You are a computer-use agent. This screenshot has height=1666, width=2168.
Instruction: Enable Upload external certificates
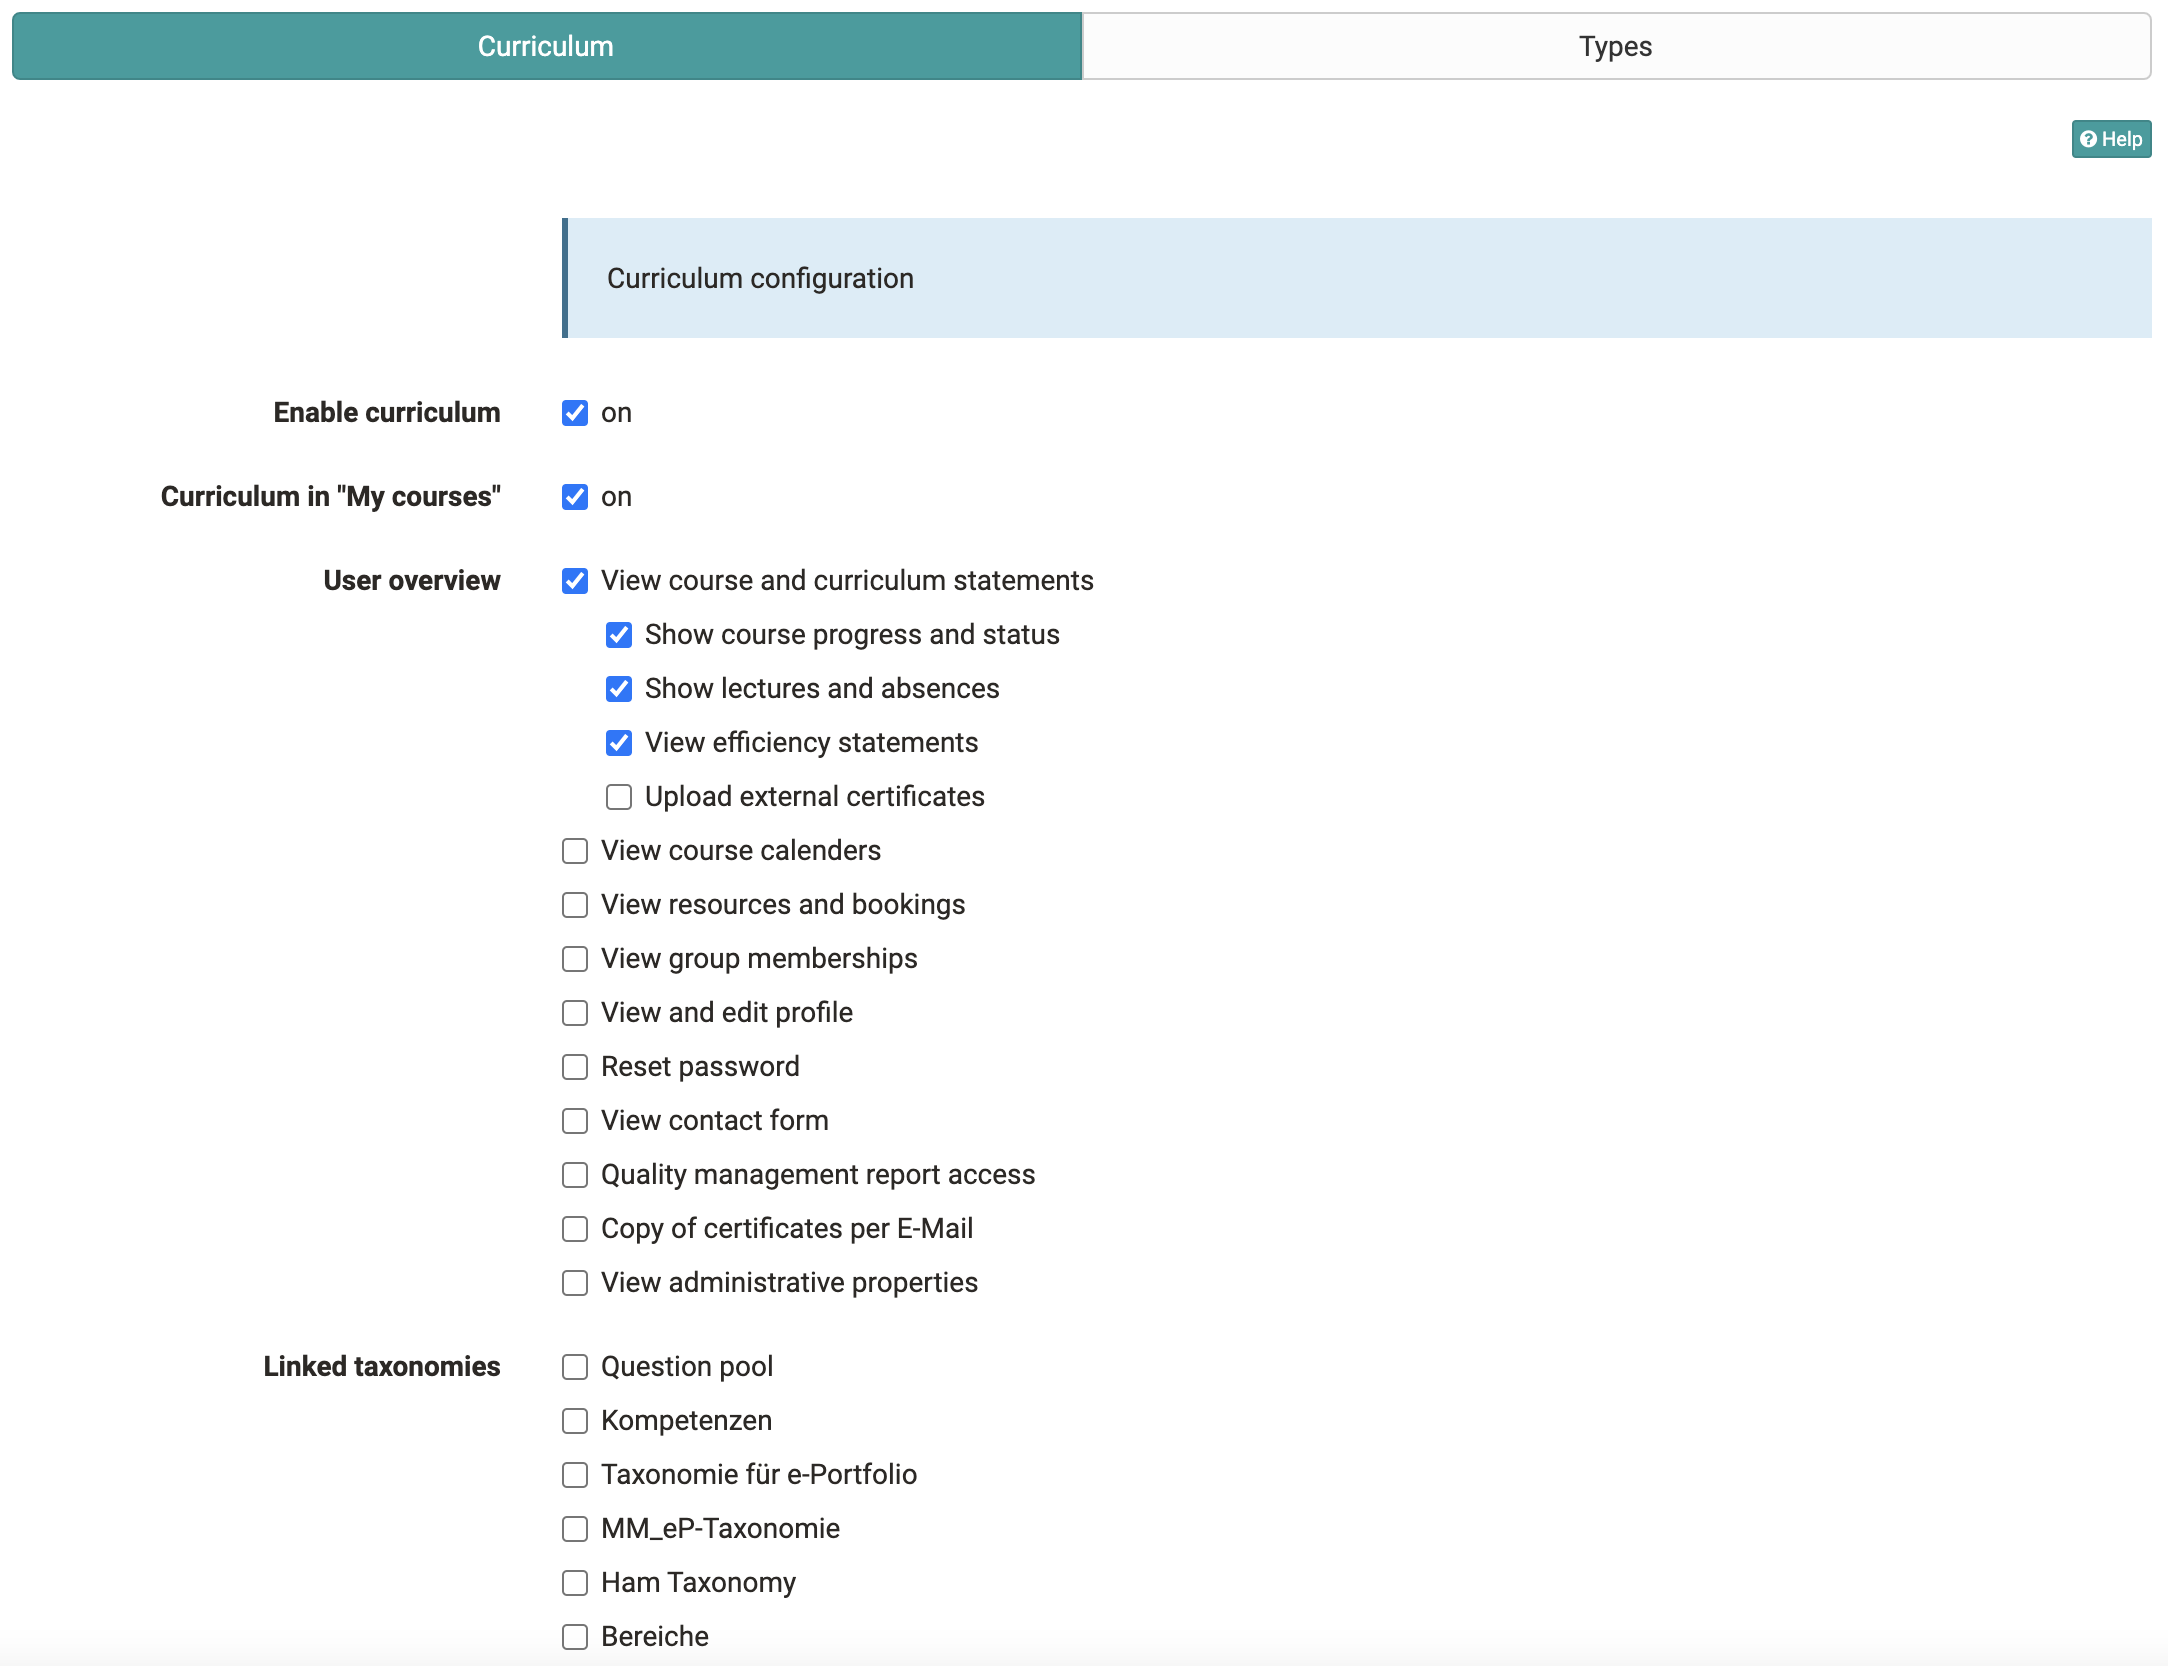pos(619,797)
